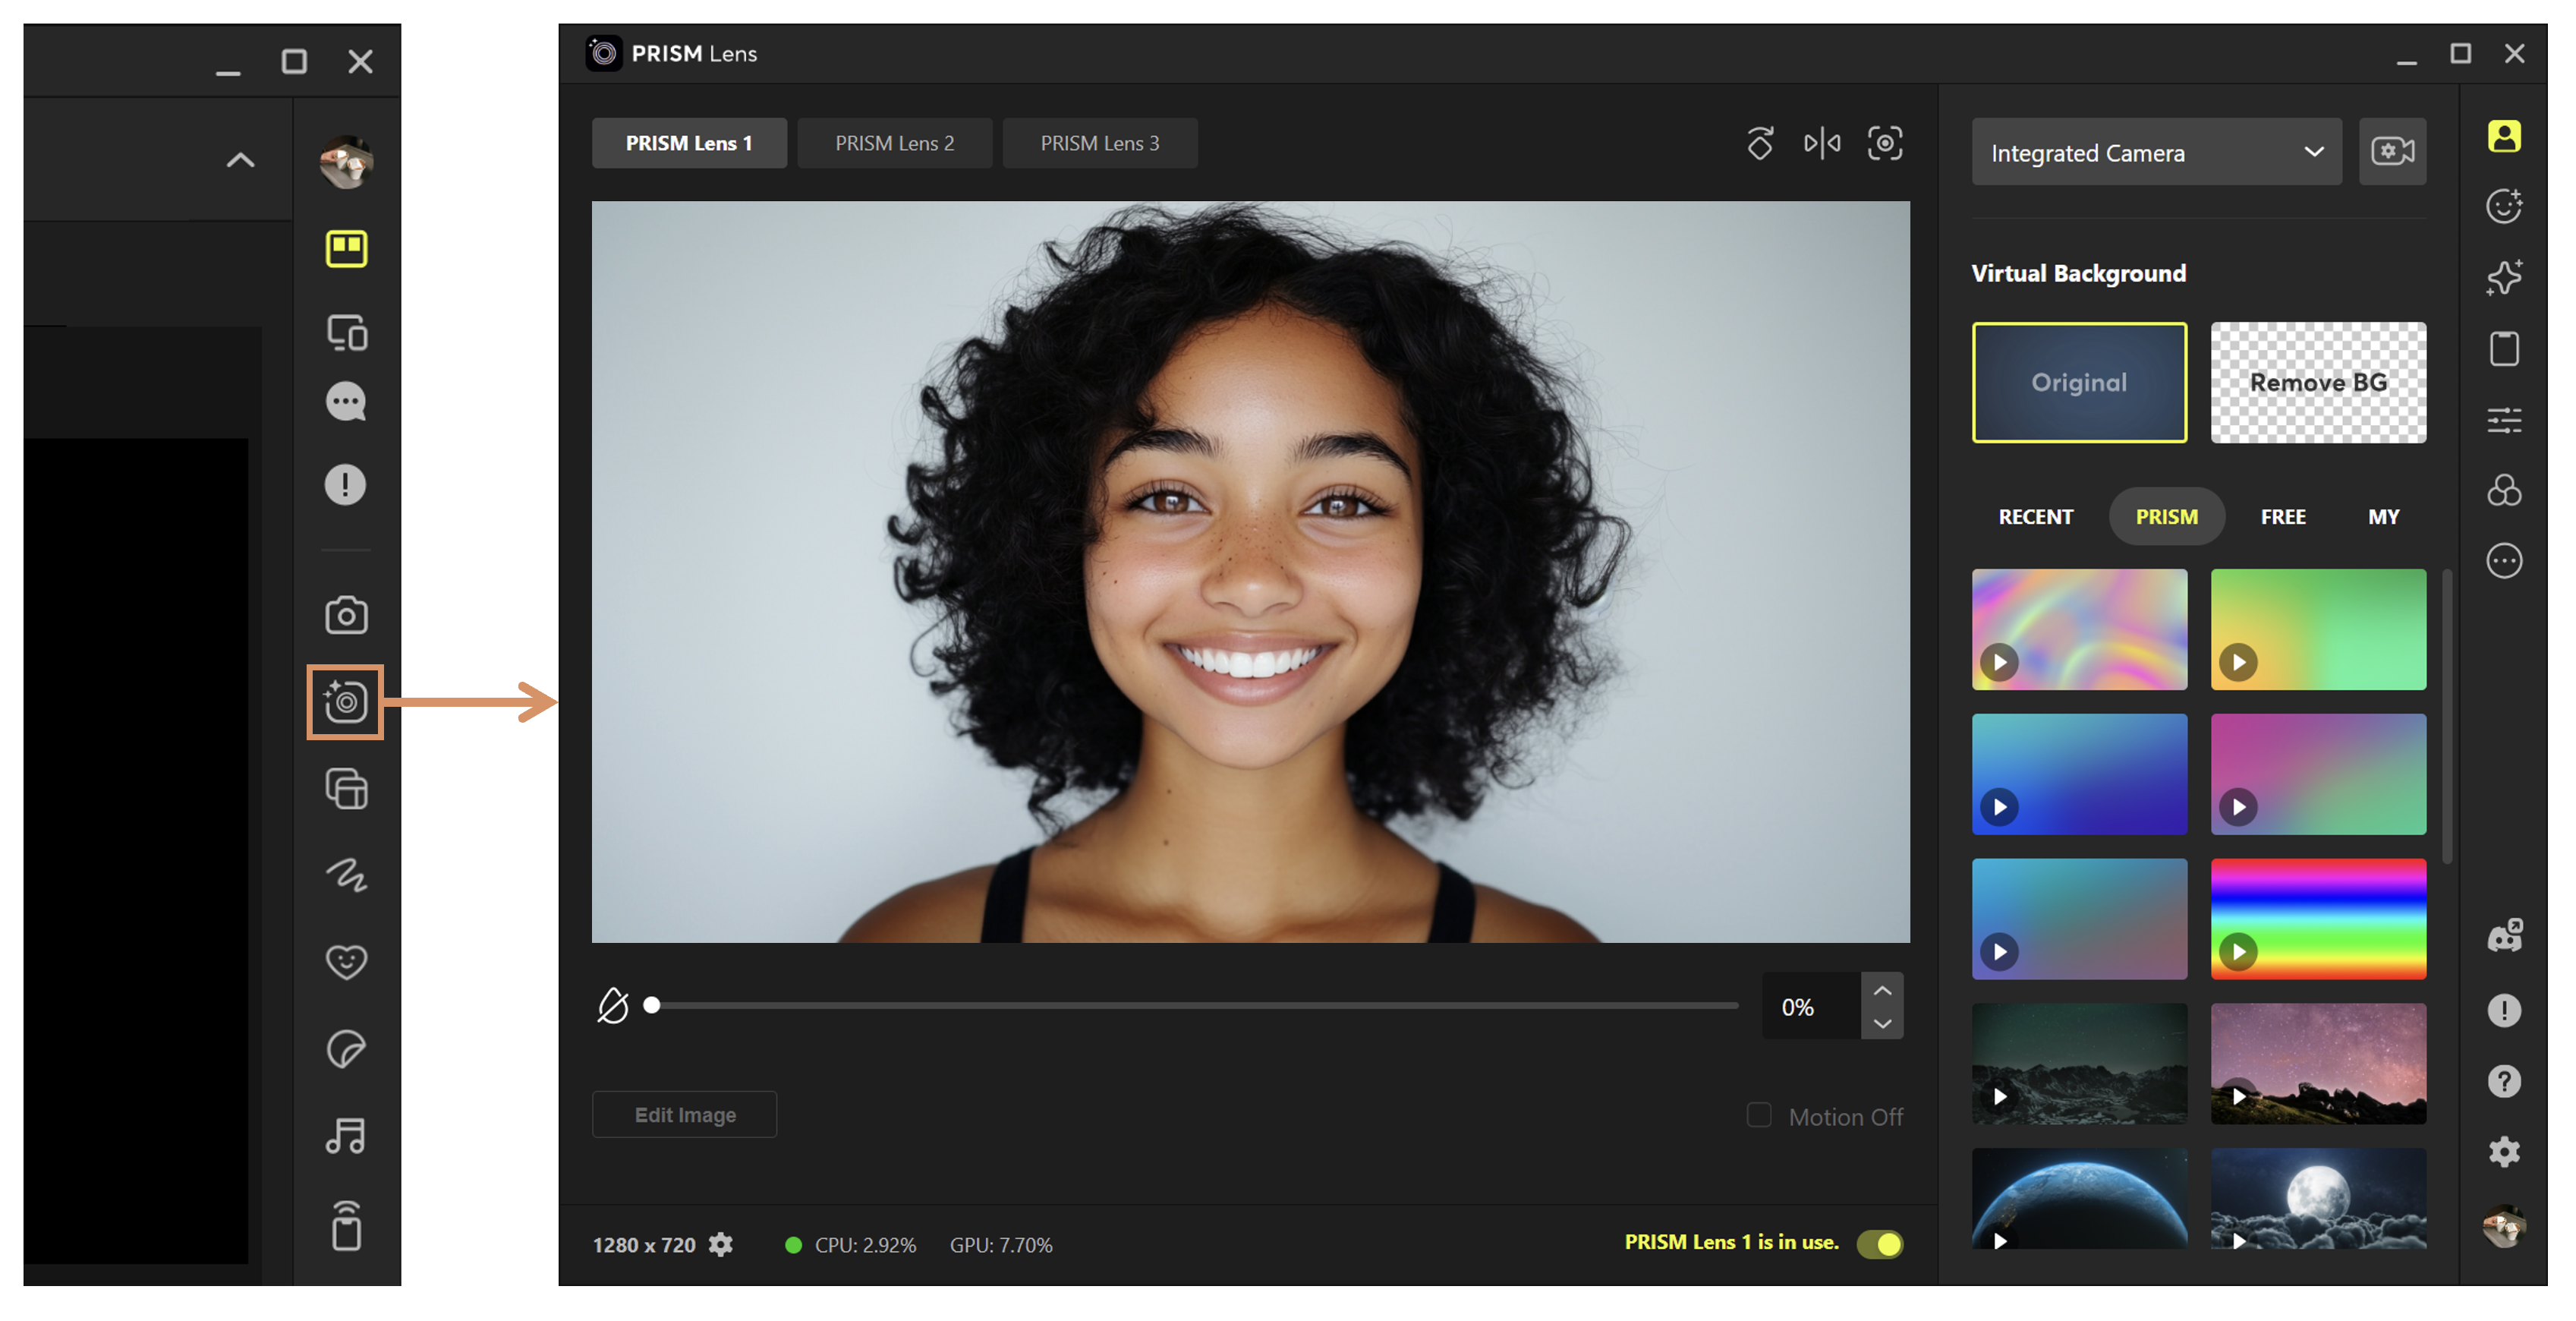Collapse the panel with the up chevron in left window
2576x1321 pixels.
pyautogui.click(x=240, y=160)
